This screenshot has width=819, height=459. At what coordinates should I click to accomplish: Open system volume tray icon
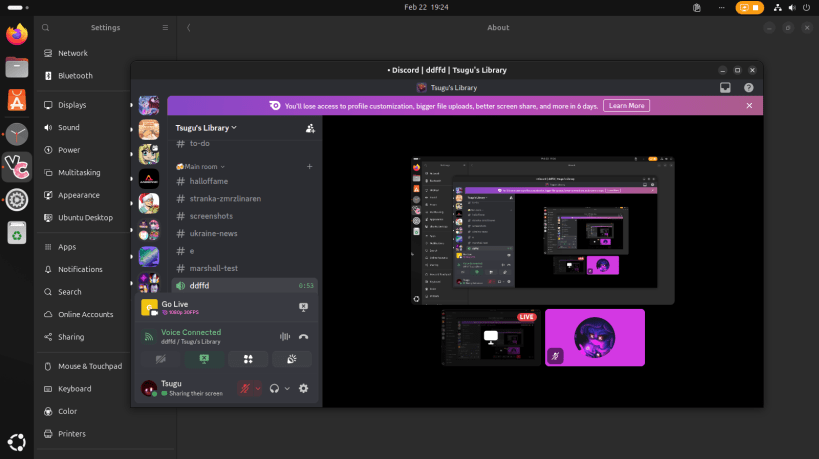pos(792,7)
